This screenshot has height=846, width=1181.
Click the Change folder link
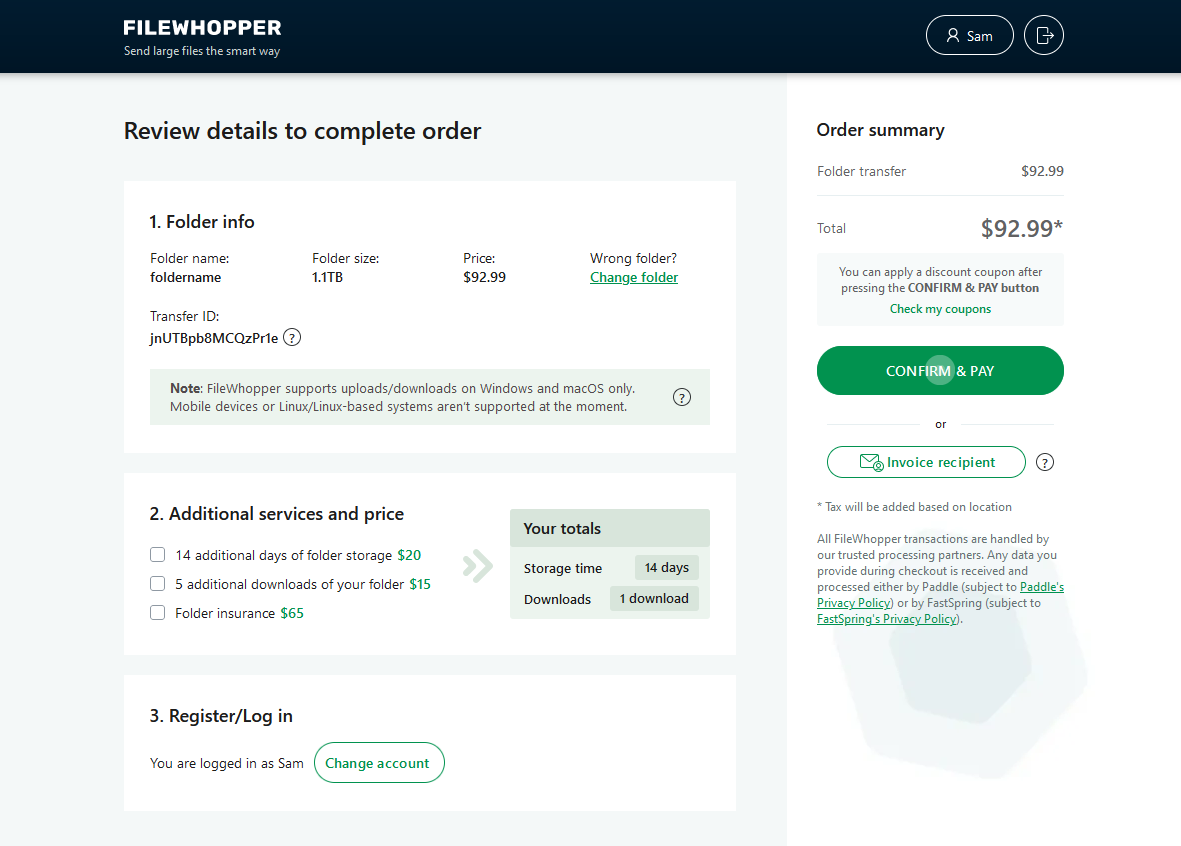pos(633,277)
